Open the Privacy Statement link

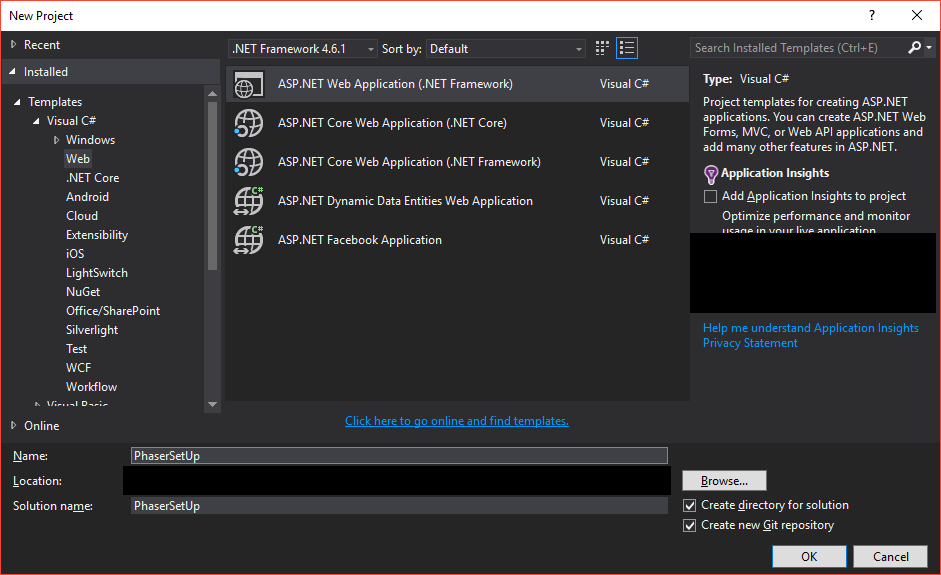(x=750, y=343)
